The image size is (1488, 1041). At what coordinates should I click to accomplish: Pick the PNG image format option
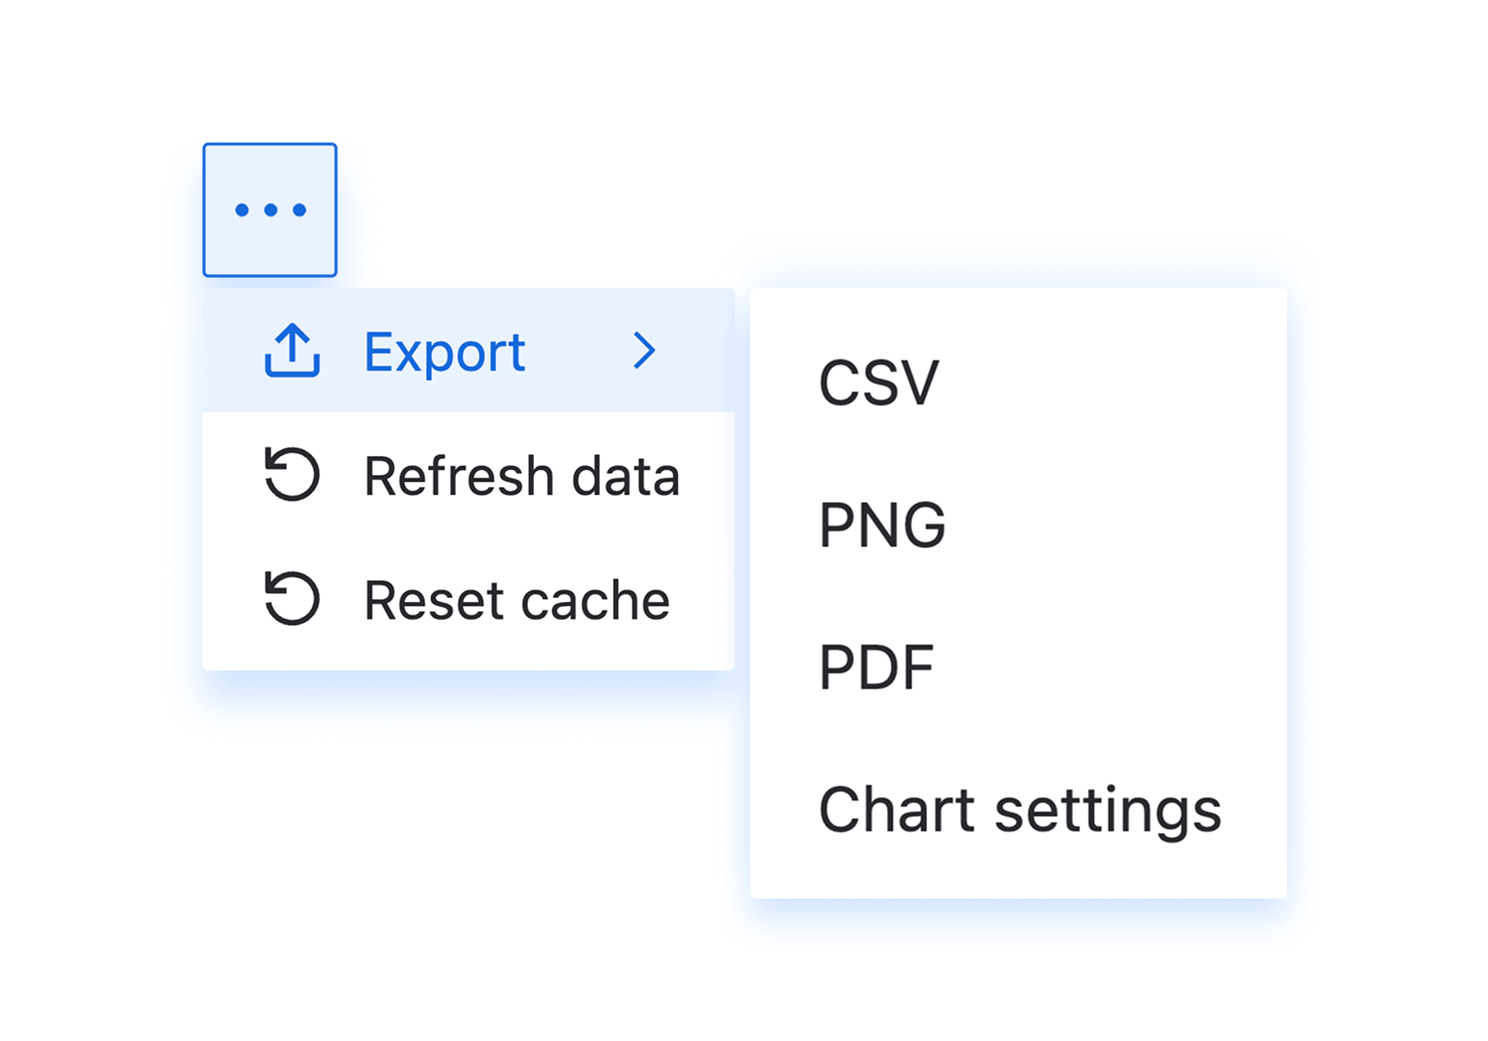882,525
